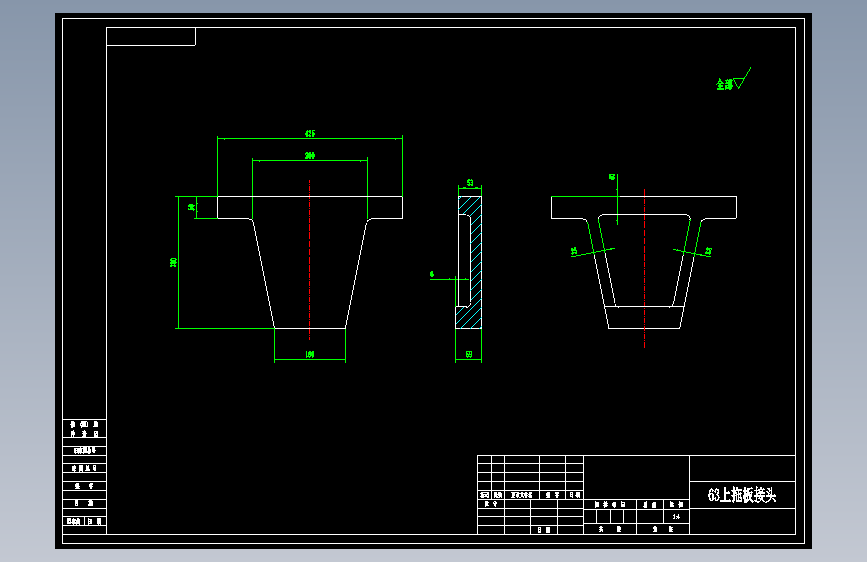
Task: Select the bottom width dimension of section view
Action: pyautogui.click(x=468, y=355)
